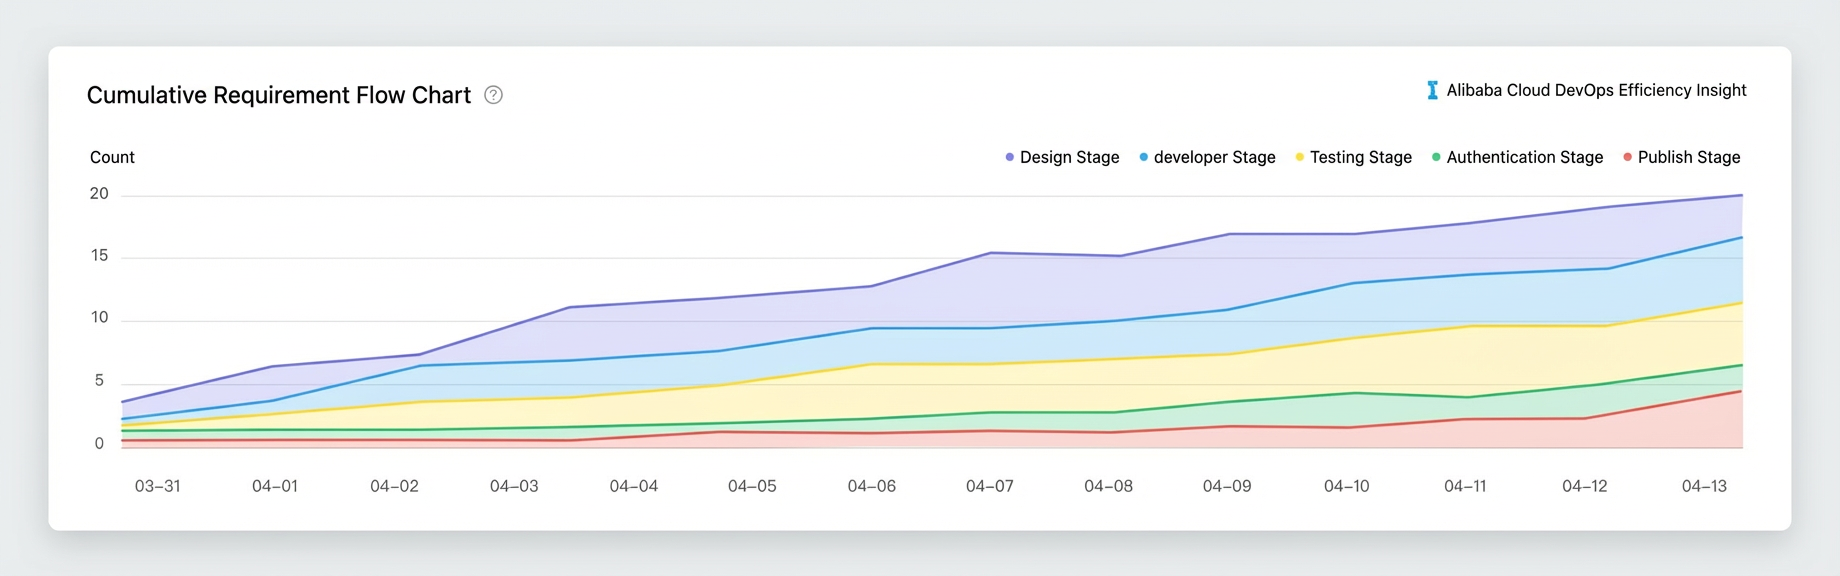This screenshot has width=1840, height=576.
Task: Click the 04-05 date label
Action: pyautogui.click(x=752, y=486)
